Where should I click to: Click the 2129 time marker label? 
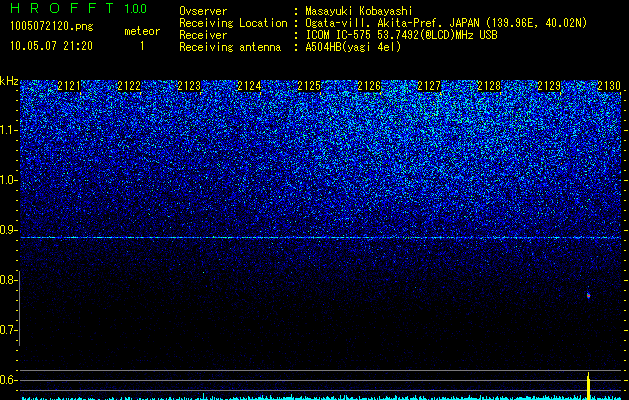click(549, 86)
